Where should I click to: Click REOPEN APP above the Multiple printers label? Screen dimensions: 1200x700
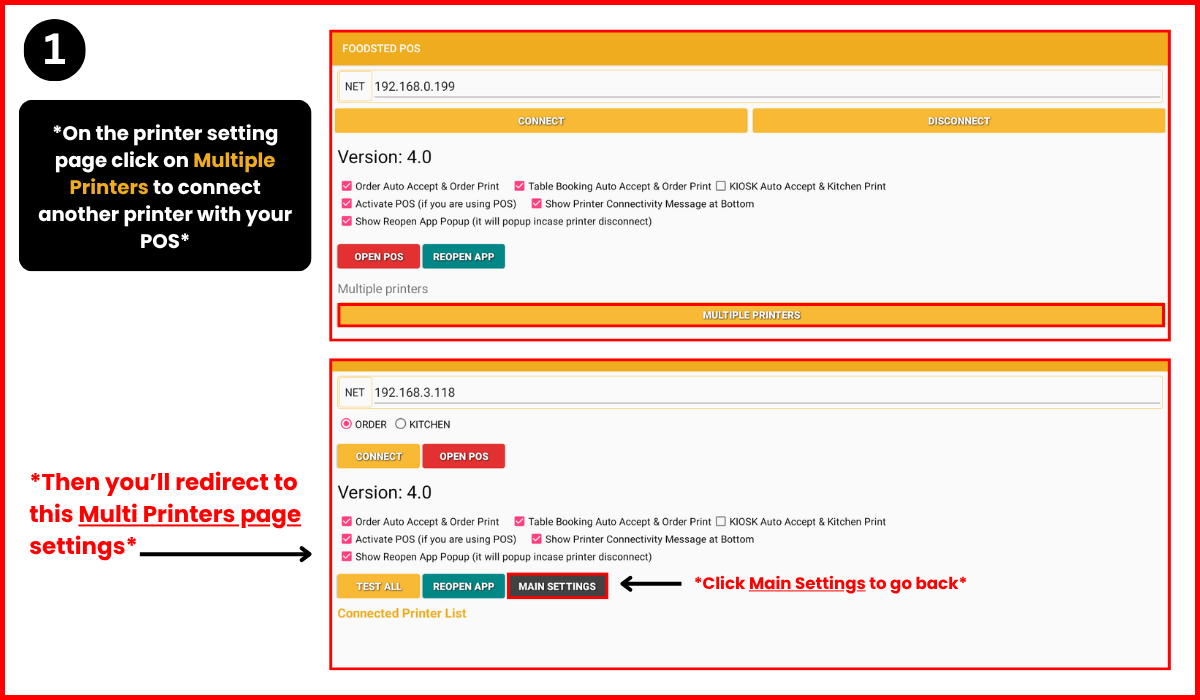(464, 257)
